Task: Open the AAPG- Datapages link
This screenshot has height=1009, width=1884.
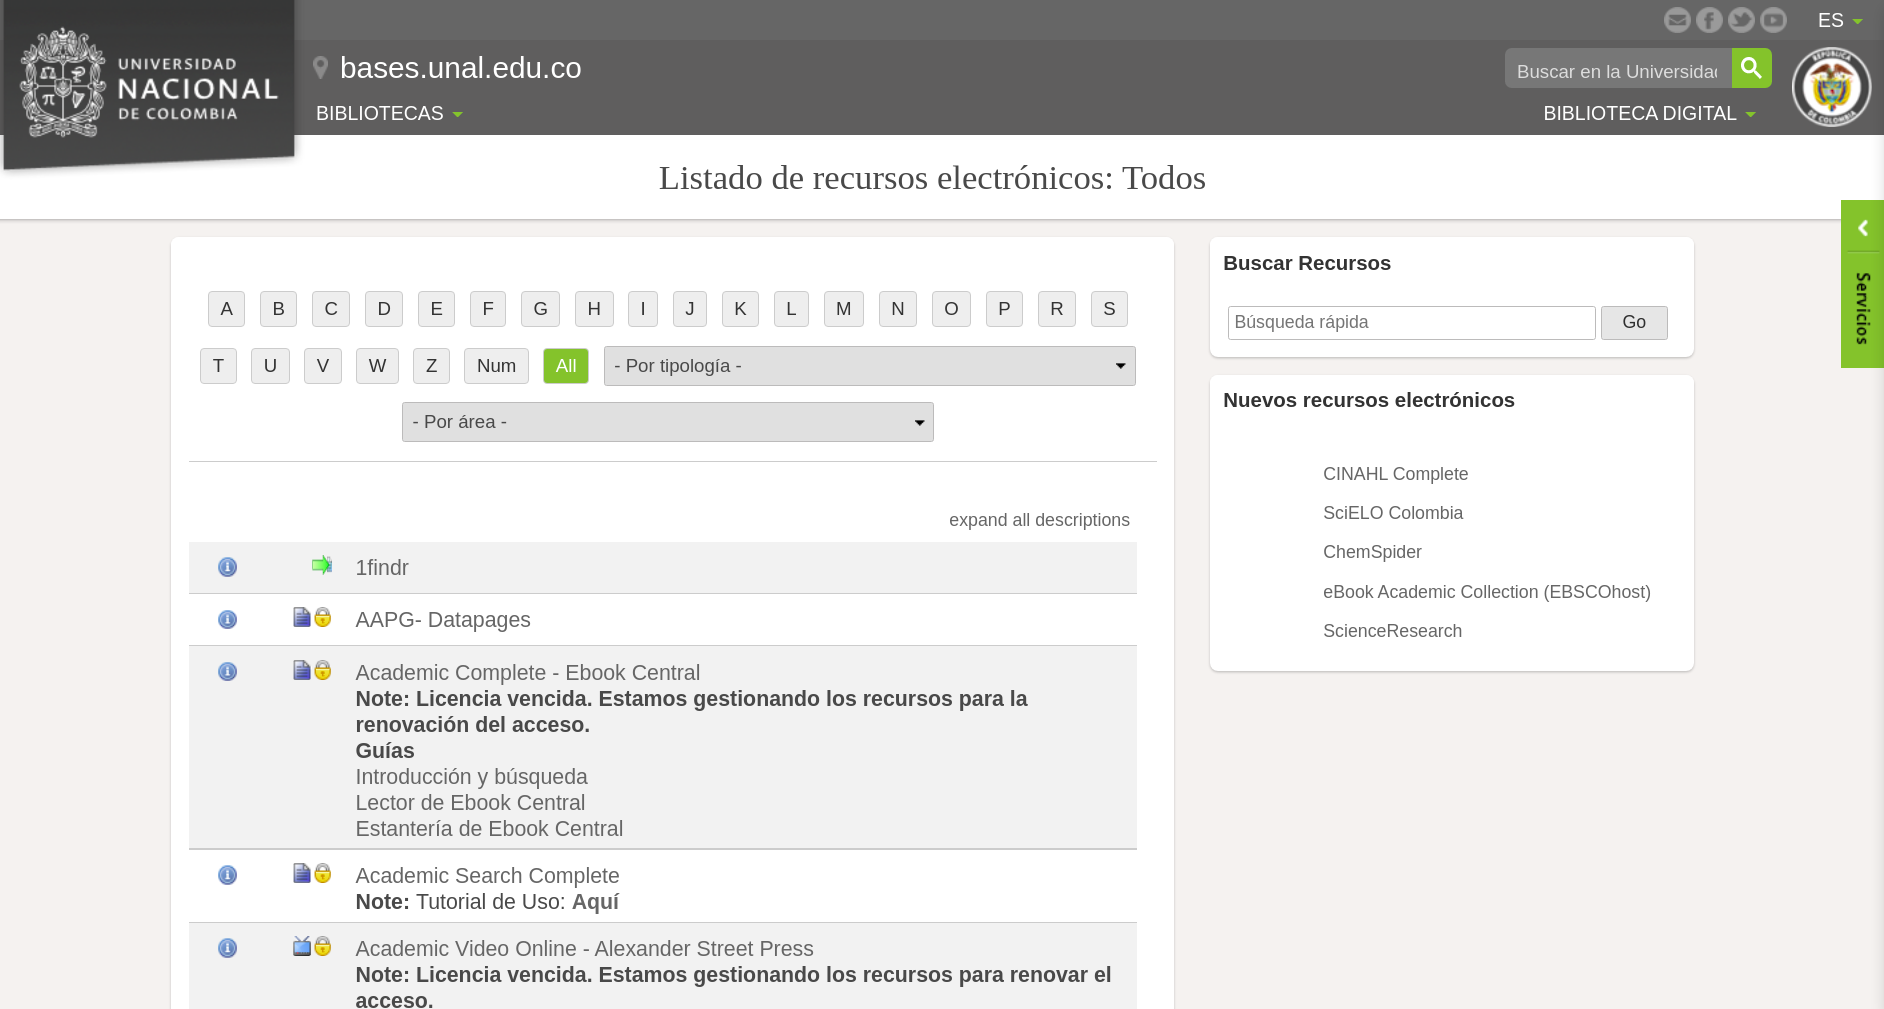Action: [x=443, y=620]
